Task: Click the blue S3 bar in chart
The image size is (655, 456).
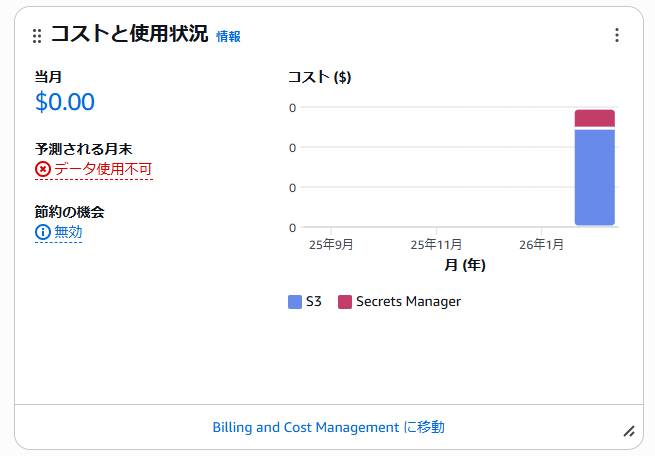Action: 594,177
